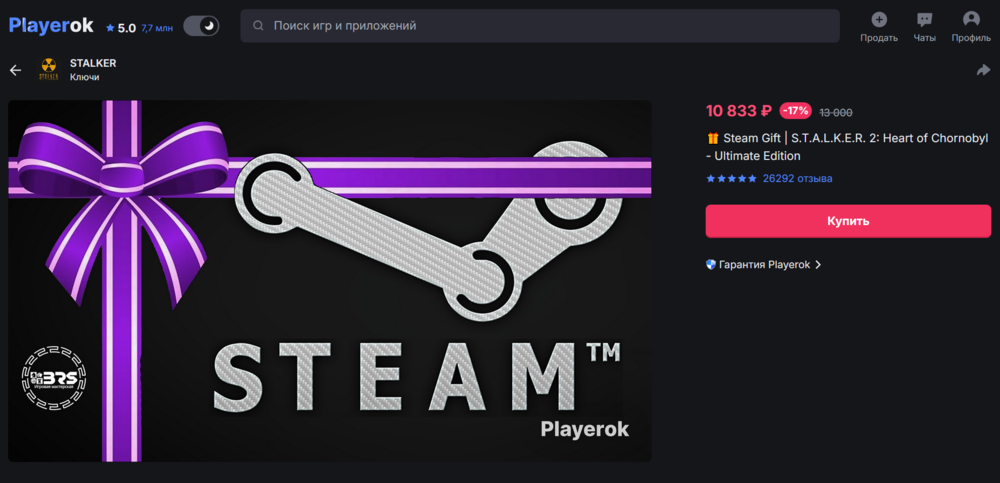This screenshot has width=1000, height=483.
Task: Share listing with the arrow icon
Action: (x=983, y=70)
